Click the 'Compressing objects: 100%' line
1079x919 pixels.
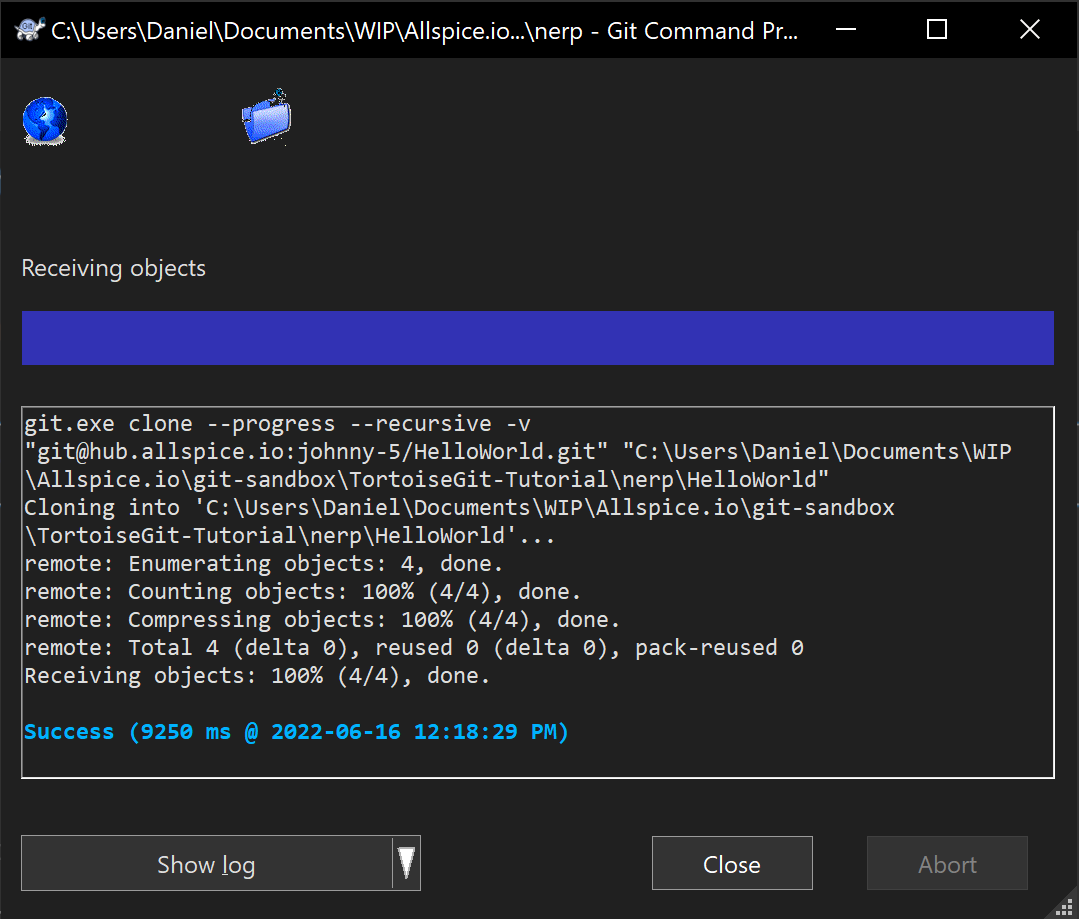click(322, 620)
